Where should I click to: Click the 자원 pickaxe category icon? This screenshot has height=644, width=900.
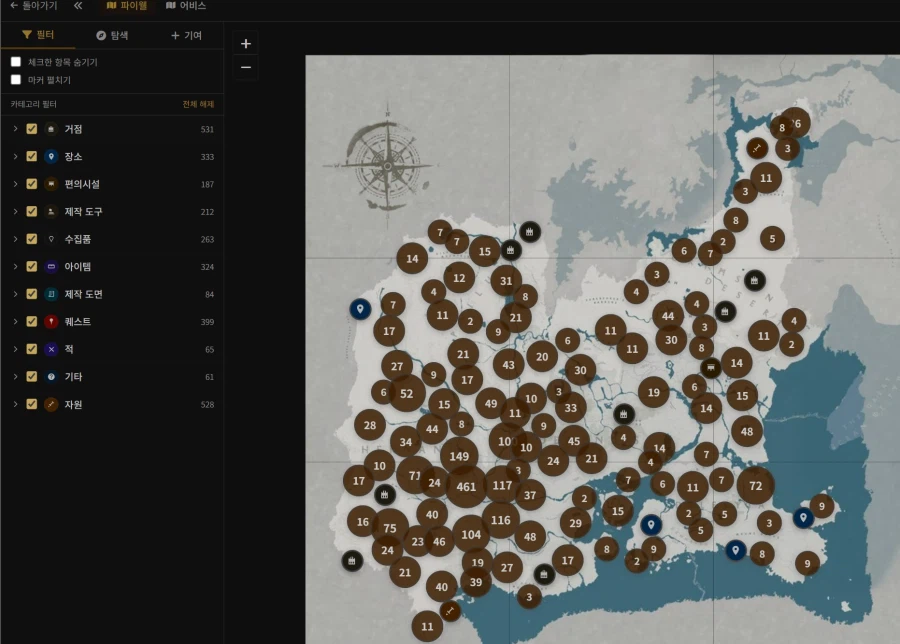tap(51, 404)
